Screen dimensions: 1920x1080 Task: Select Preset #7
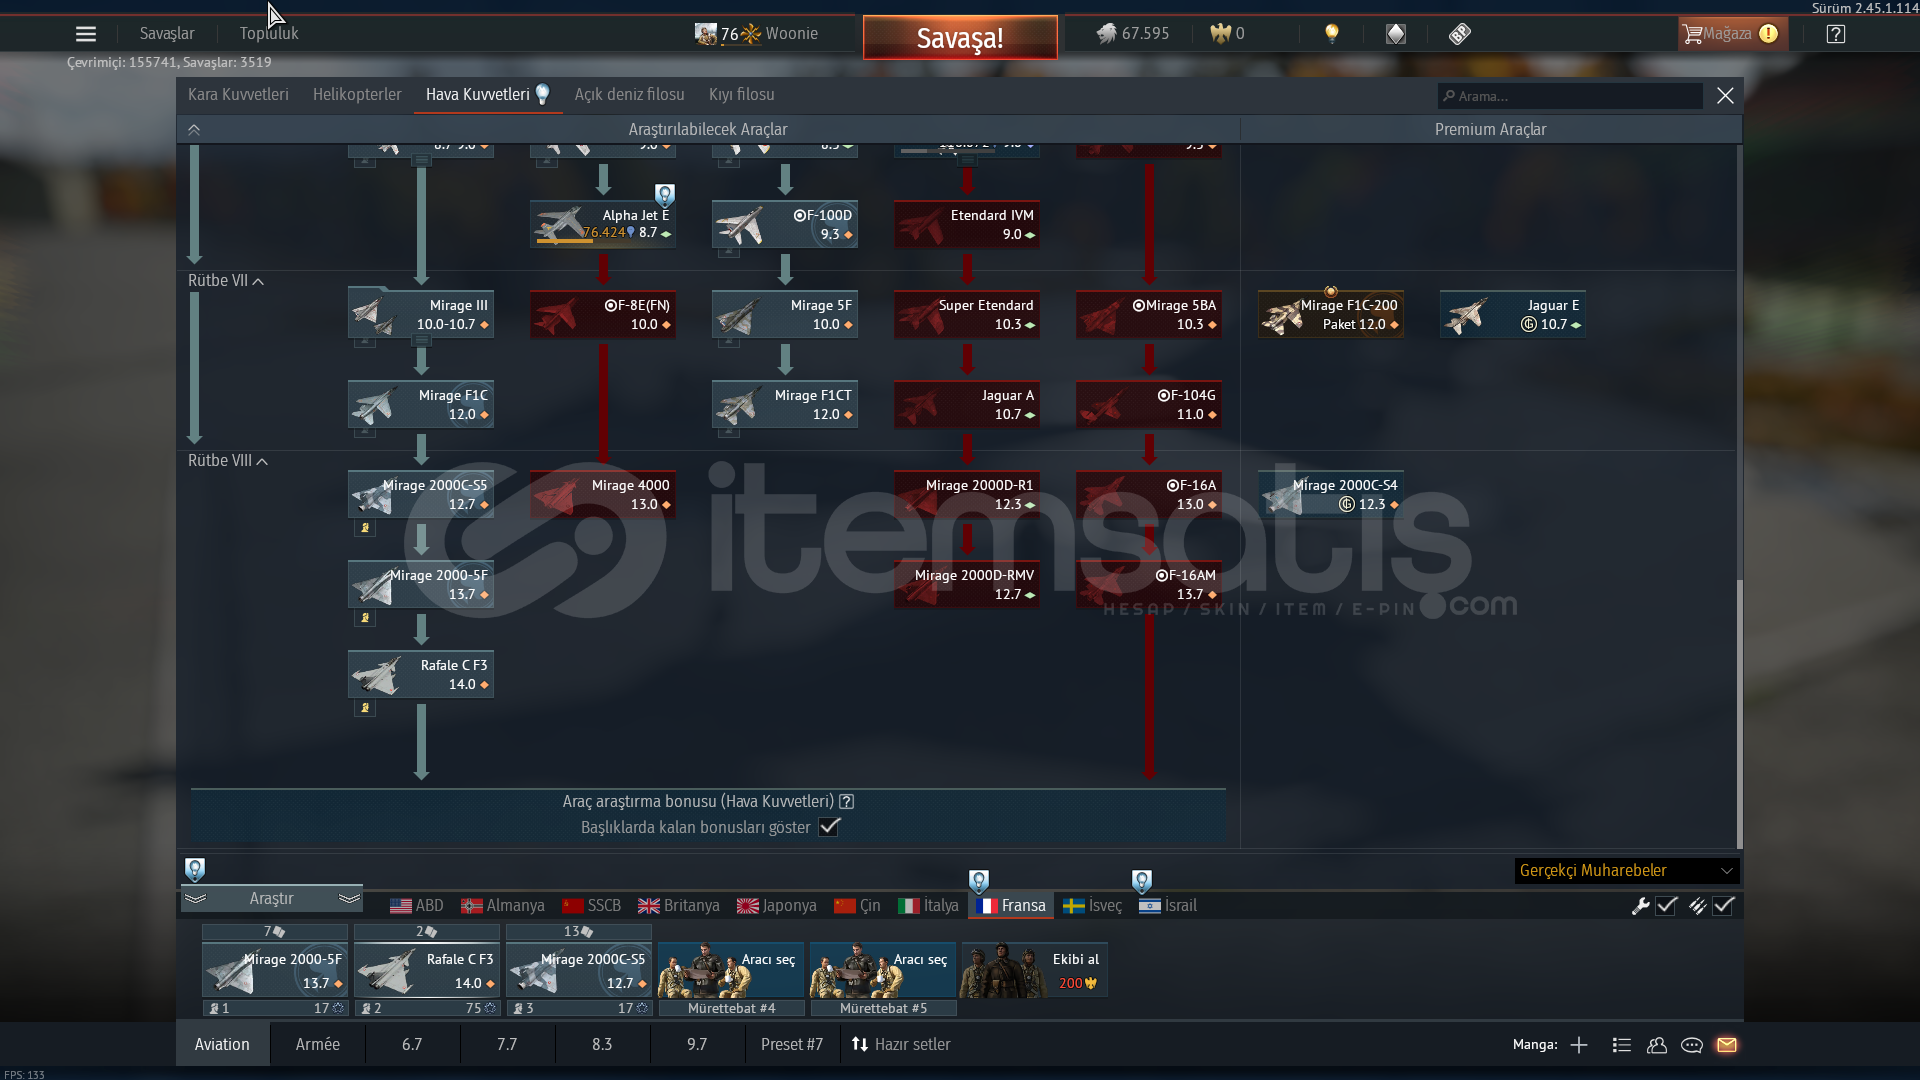click(792, 1045)
